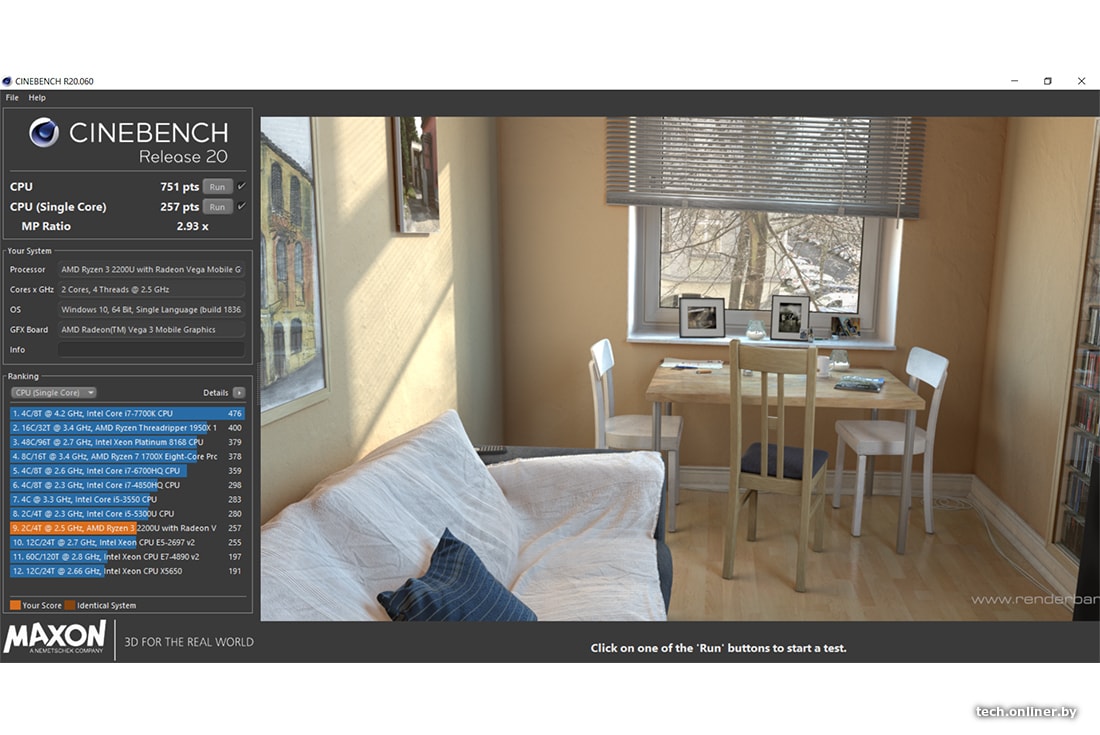The height and width of the screenshot is (735, 1100).
Task: Select ranking row 1 Intel Core i7-7700K
Action: coord(127,413)
